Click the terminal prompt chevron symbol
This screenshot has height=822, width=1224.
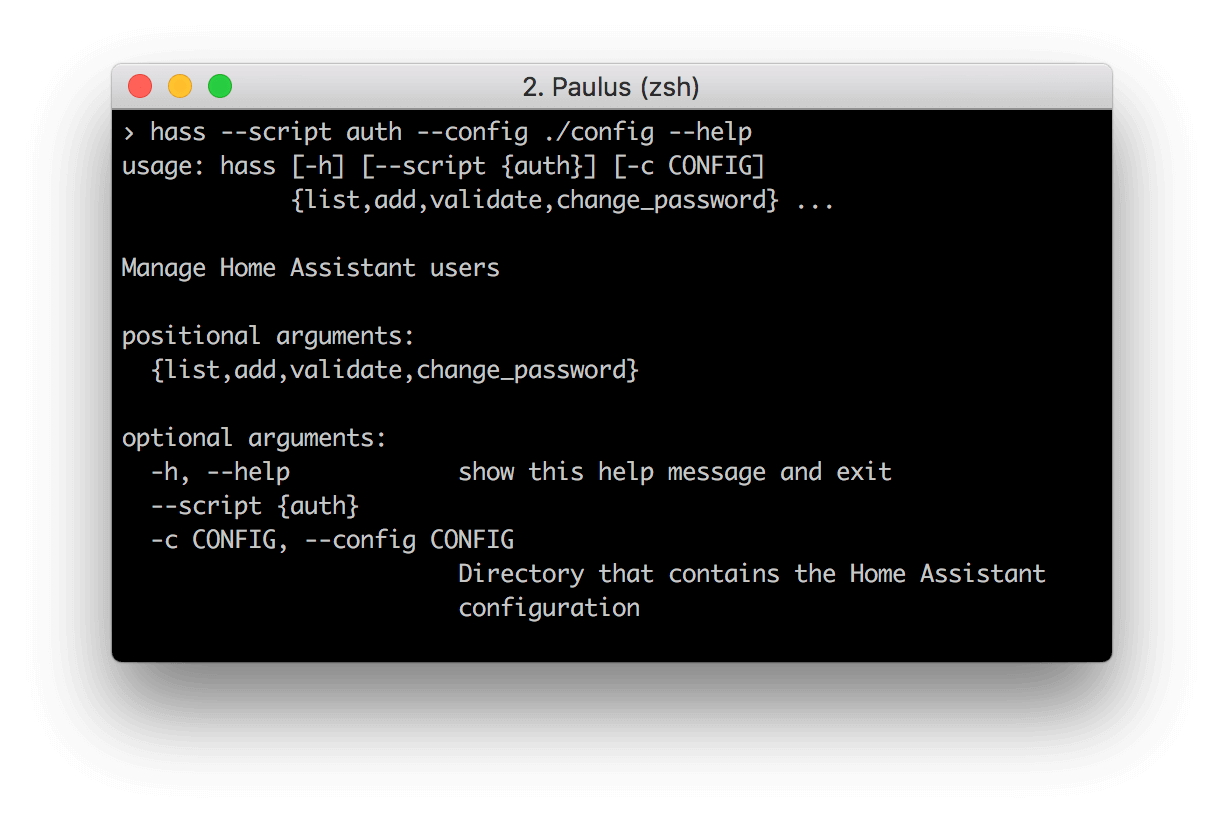coord(128,131)
